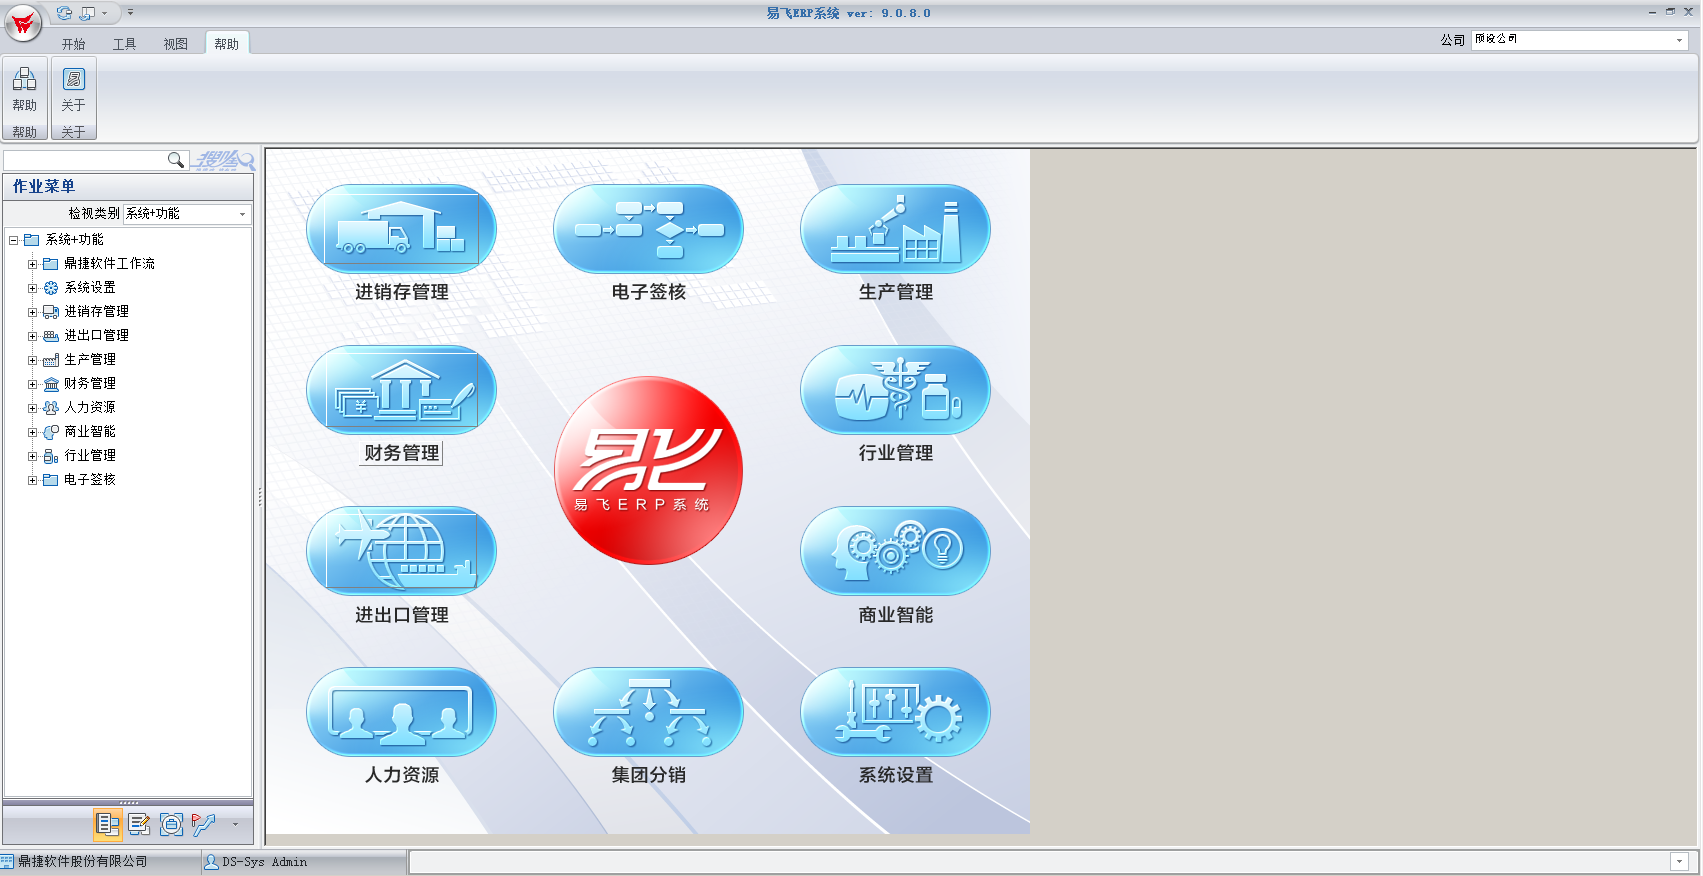Expand the 进销存管理 tree node
Screen dimensions: 1703x876
[33, 312]
